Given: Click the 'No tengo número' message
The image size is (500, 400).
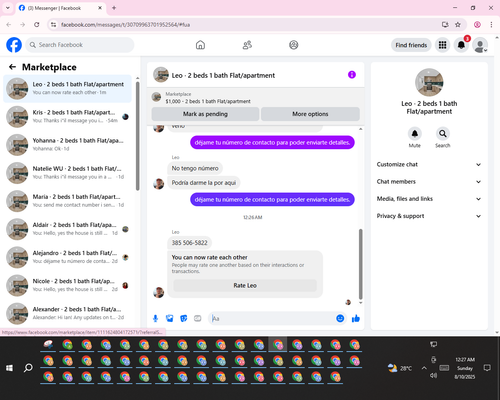Looking at the screenshot, I should coord(195,168).
